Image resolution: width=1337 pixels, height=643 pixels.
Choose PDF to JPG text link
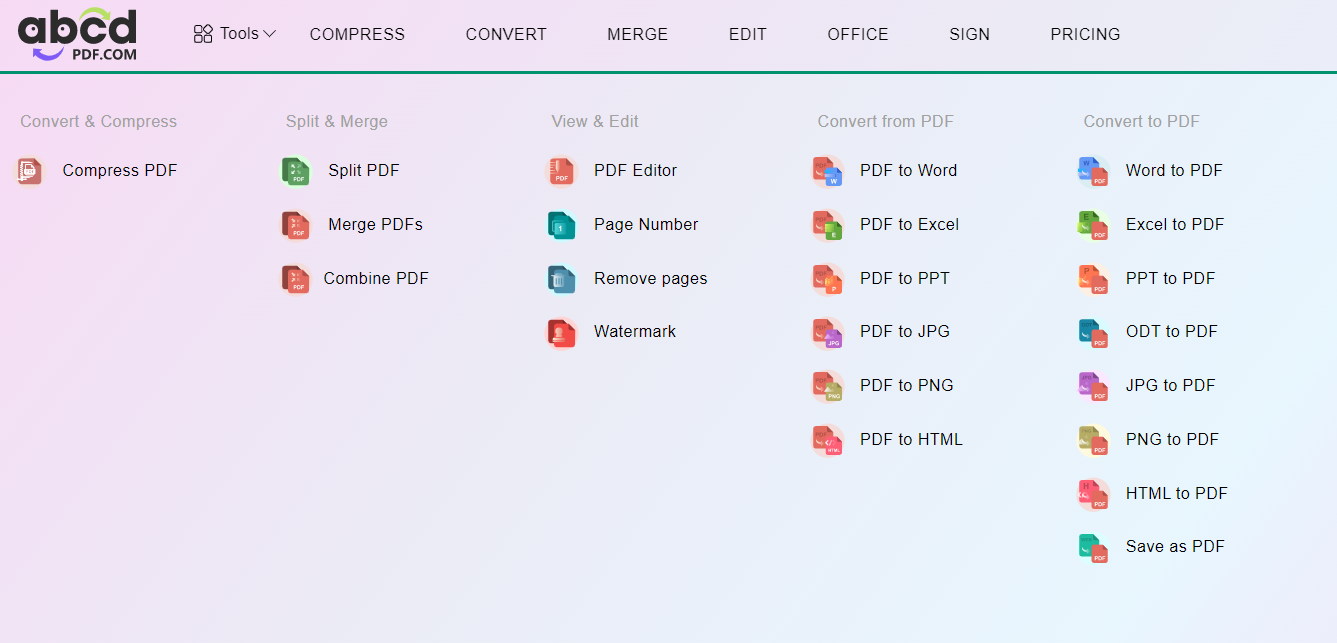[x=904, y=332]
